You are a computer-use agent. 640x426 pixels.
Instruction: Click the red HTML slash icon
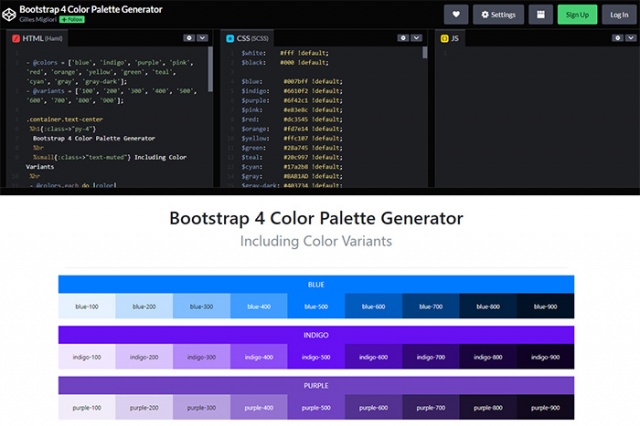pyautogui.click(x=16, y=38)
